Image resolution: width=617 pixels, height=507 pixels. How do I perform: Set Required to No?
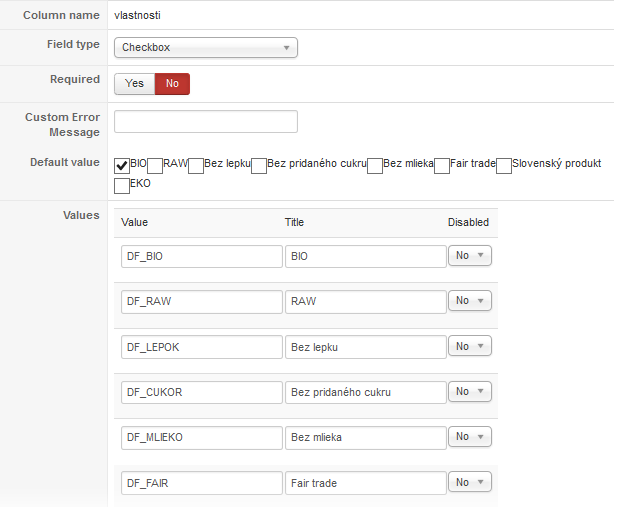(x=172, y=84)
